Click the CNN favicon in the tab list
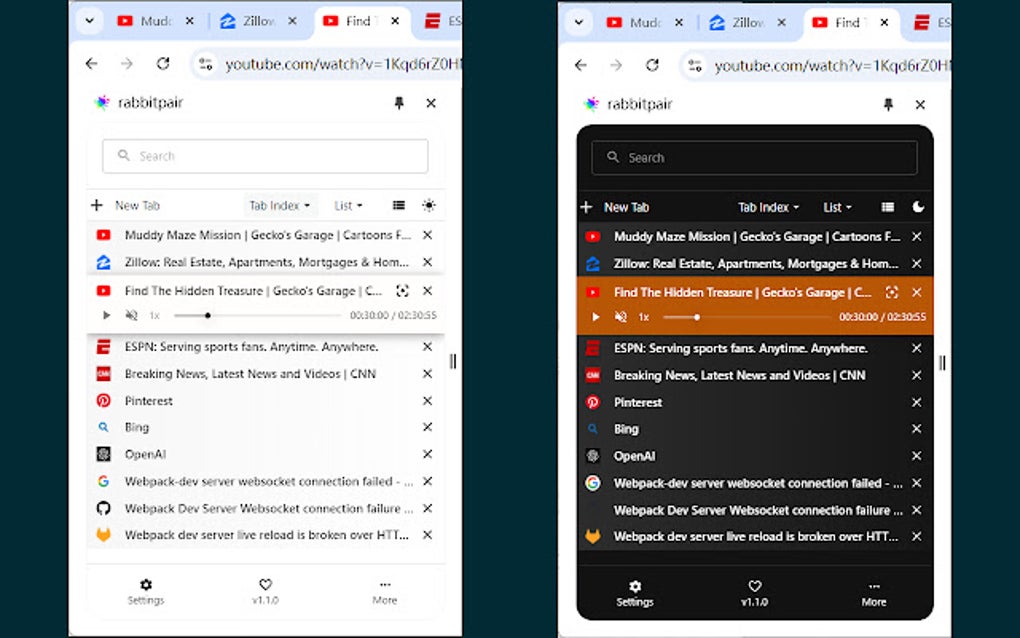This screenshot has width=1020, height=638. tap(103, 373)
